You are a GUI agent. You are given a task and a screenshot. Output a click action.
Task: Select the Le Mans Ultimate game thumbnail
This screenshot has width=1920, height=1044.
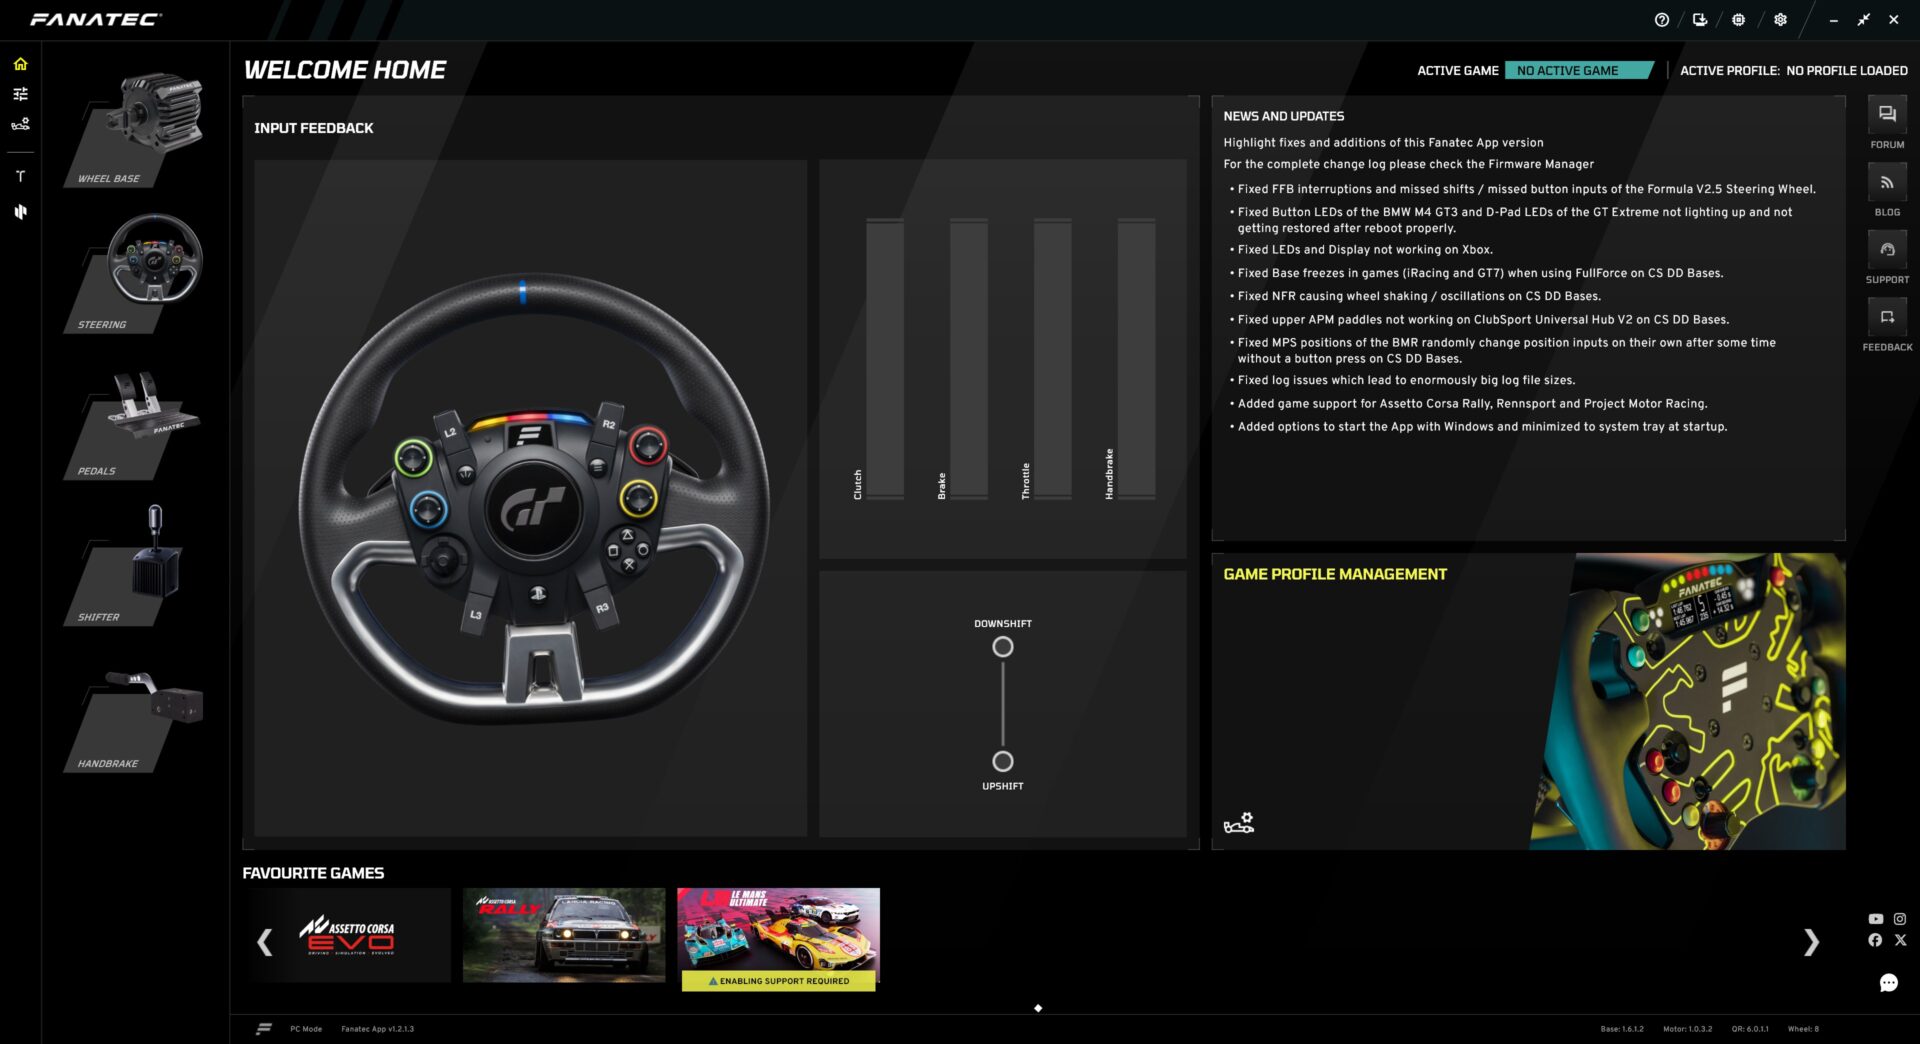[778, 936]
